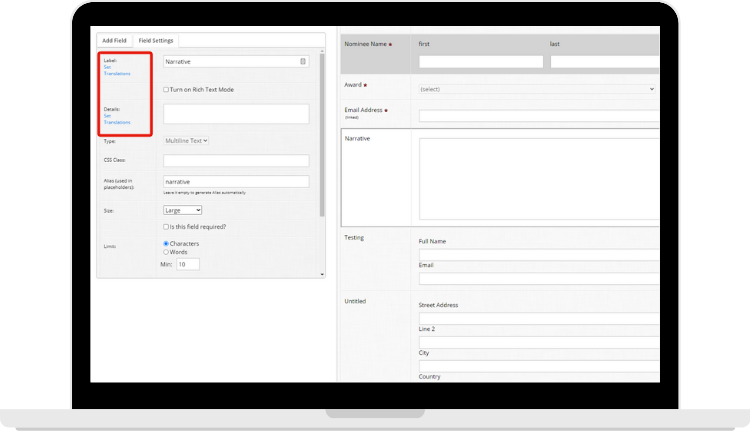Click the settings panel scrollbar down arrow
The width and height of the screenshot is (750, 433).
322,274
